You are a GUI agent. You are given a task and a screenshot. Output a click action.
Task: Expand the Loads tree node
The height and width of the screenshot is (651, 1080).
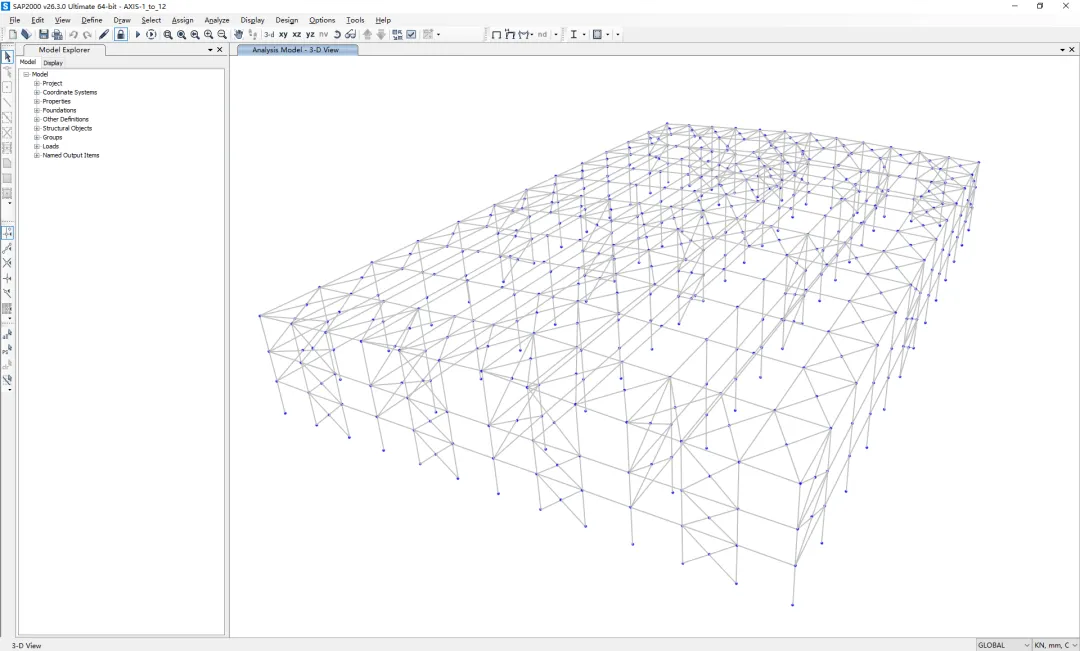coord(37,146)
